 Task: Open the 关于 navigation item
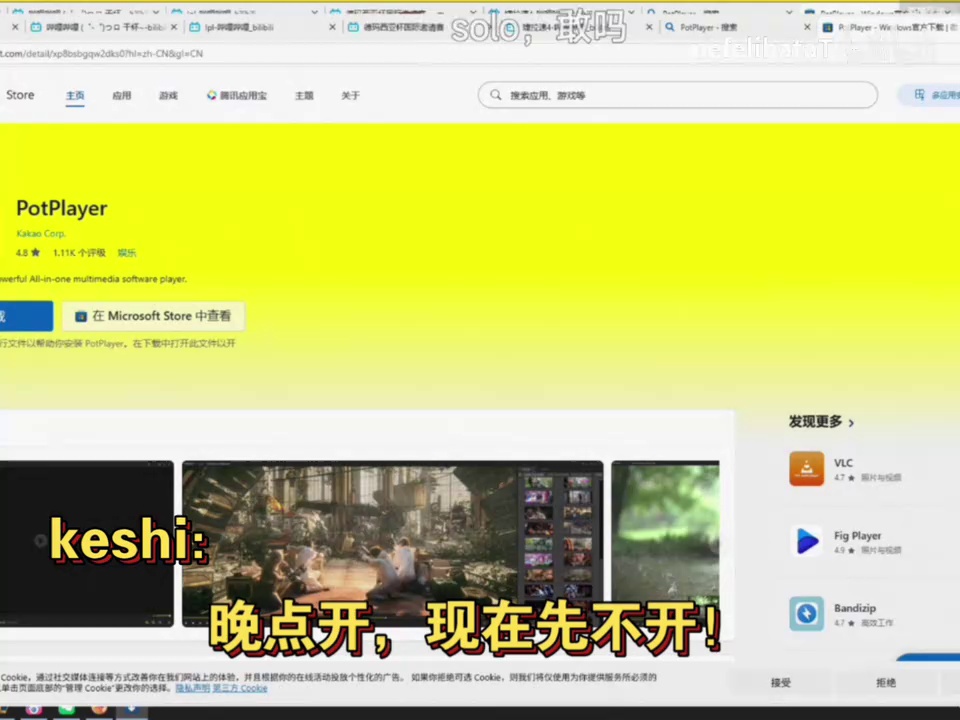[350, 96]
